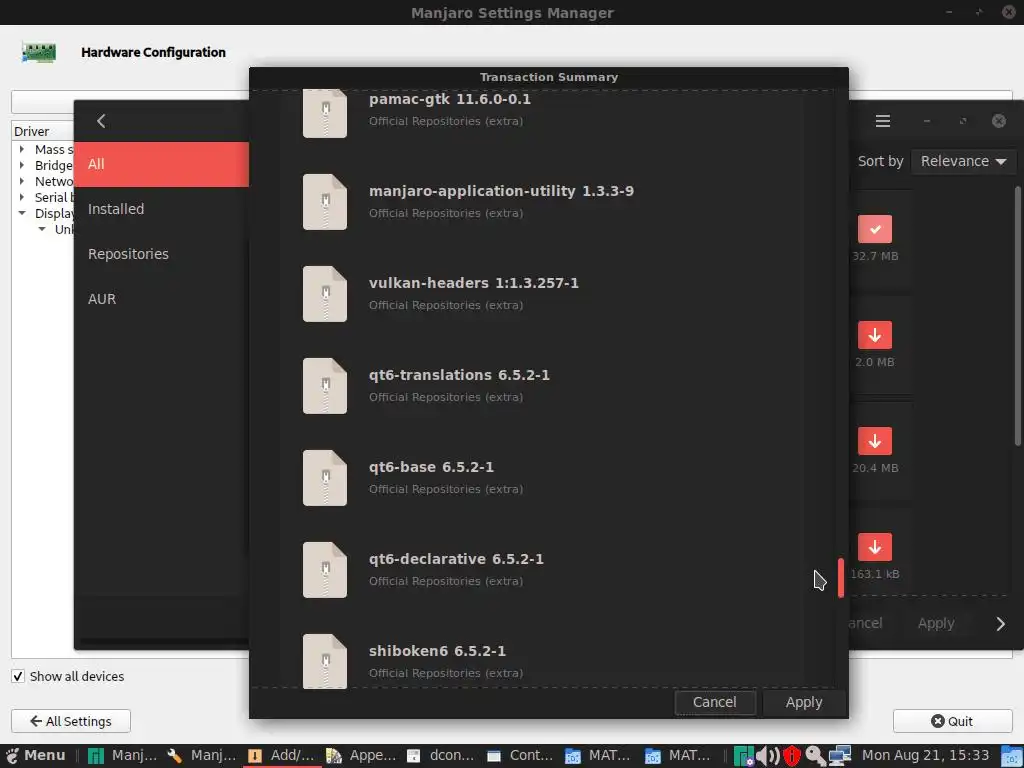Select the All category tab
Viewport: 1024px width, 768px height.
pos(161,164)
